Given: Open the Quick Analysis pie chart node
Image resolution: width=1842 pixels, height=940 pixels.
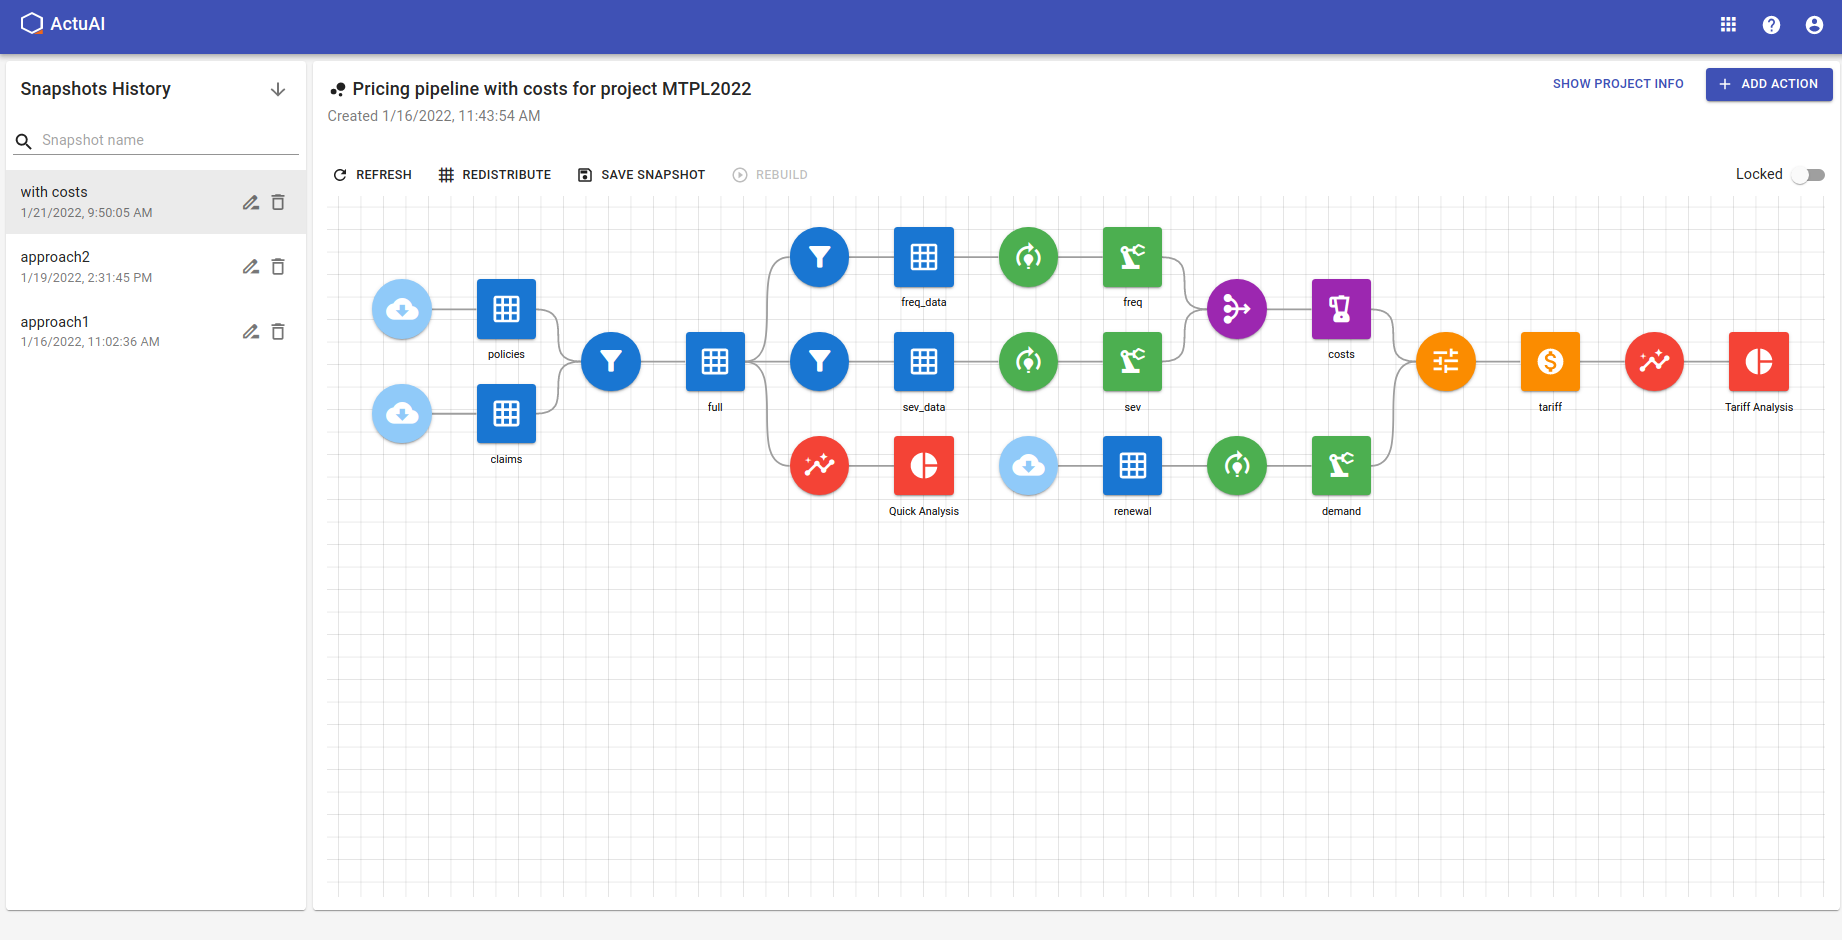Looking at the screenshot, I should [923, 466].
